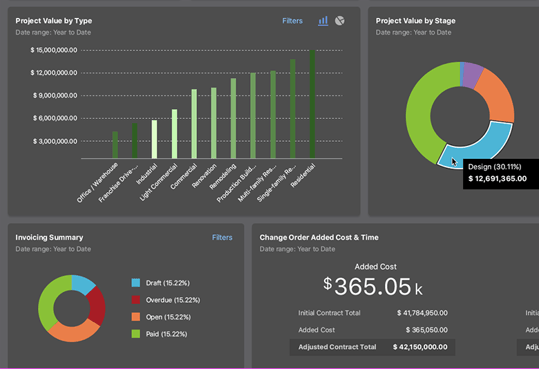Open Filters for Invoicing Summary
The width and height of the screenshot is (539, 369).
tap(222, 238)
